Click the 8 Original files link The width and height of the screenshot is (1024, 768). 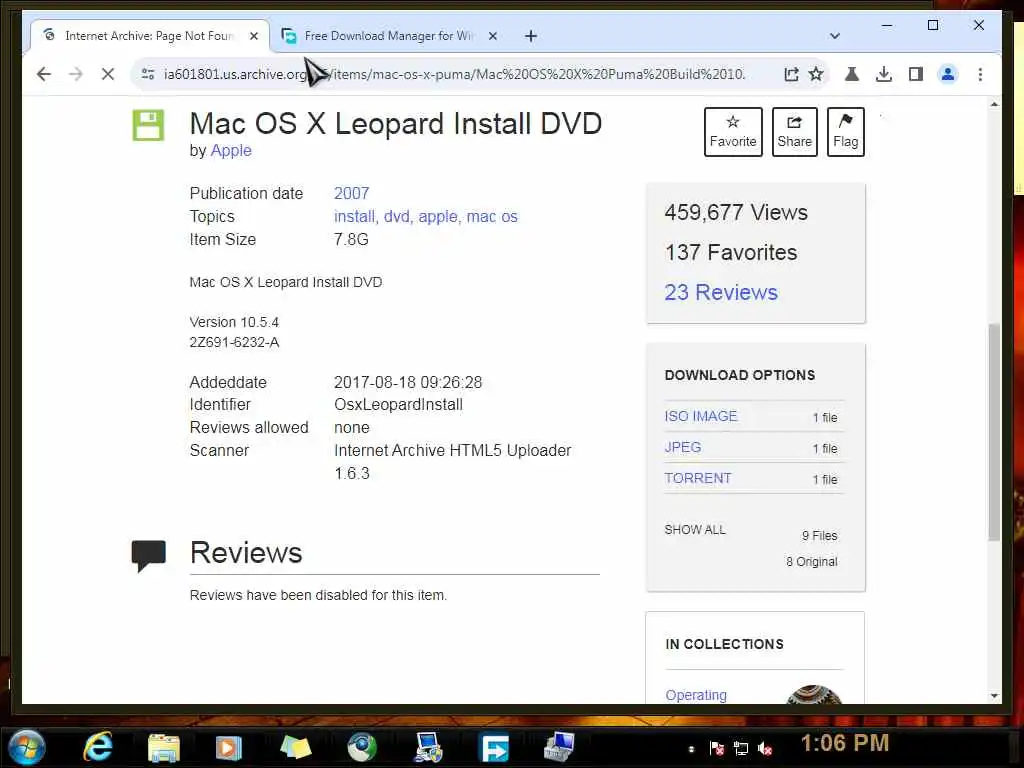tap(812, 562)
